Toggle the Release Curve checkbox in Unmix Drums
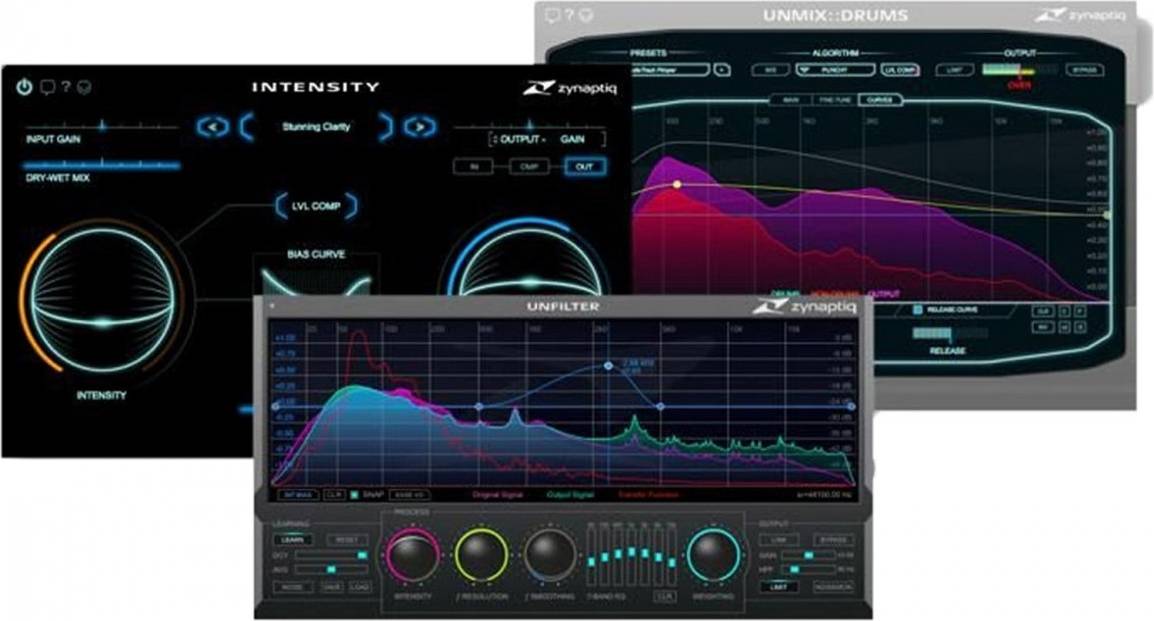The width and height of the screenshot is (1154, 621). pos(917,310)
